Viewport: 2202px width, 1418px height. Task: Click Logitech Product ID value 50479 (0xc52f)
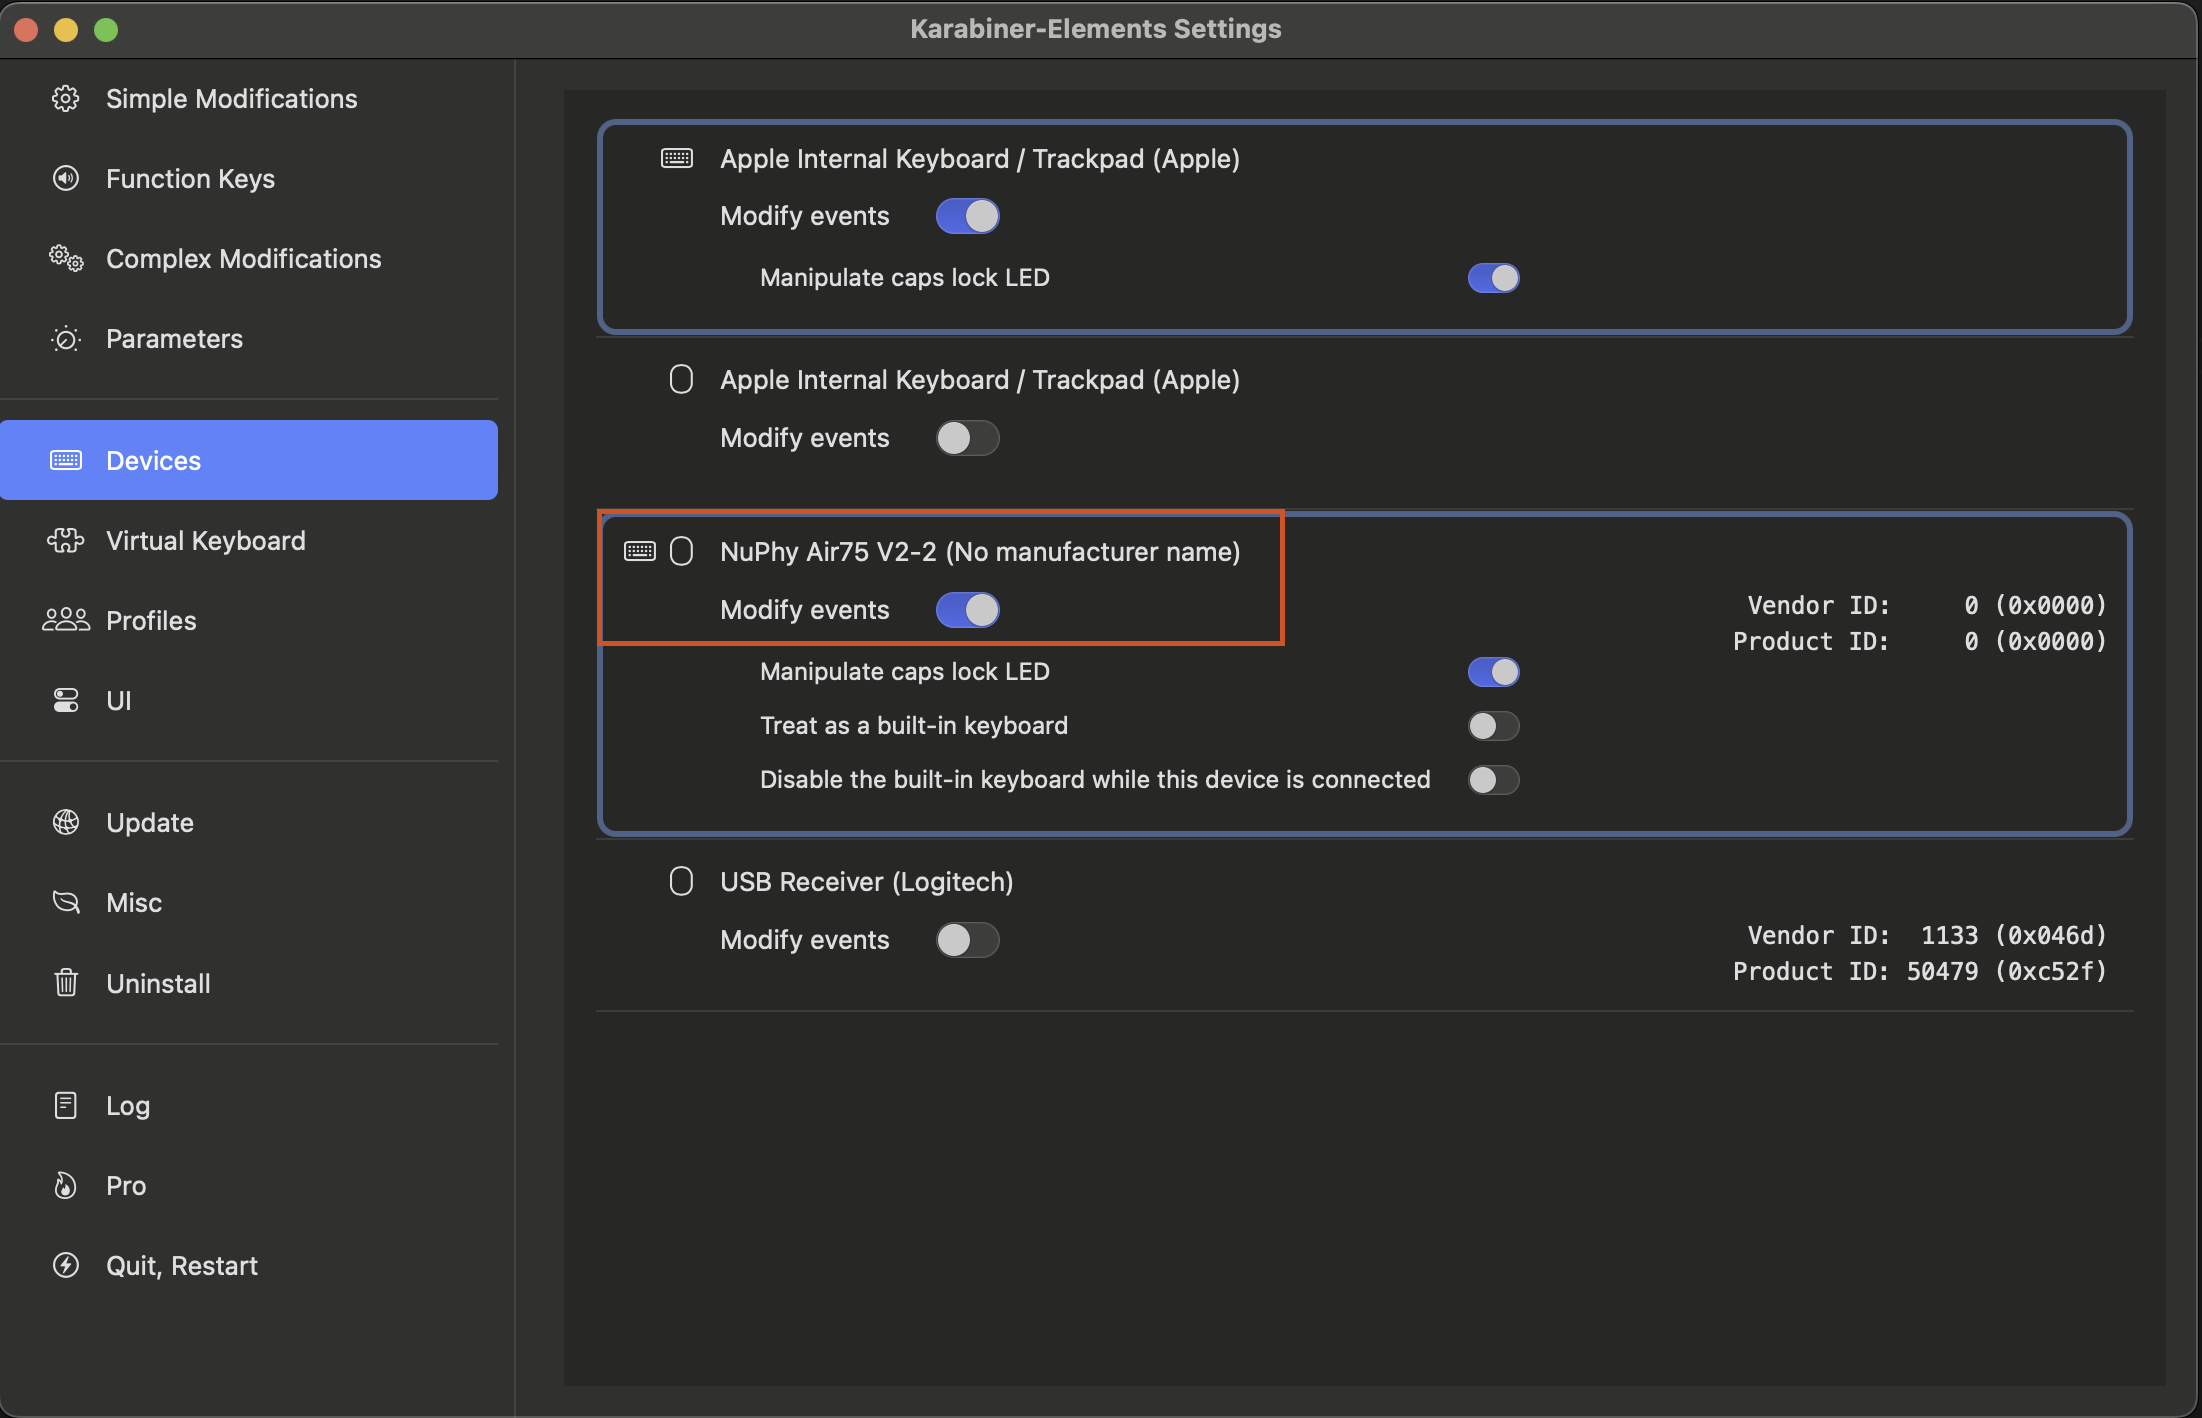pyautogui.click(x=2007, y=971)
